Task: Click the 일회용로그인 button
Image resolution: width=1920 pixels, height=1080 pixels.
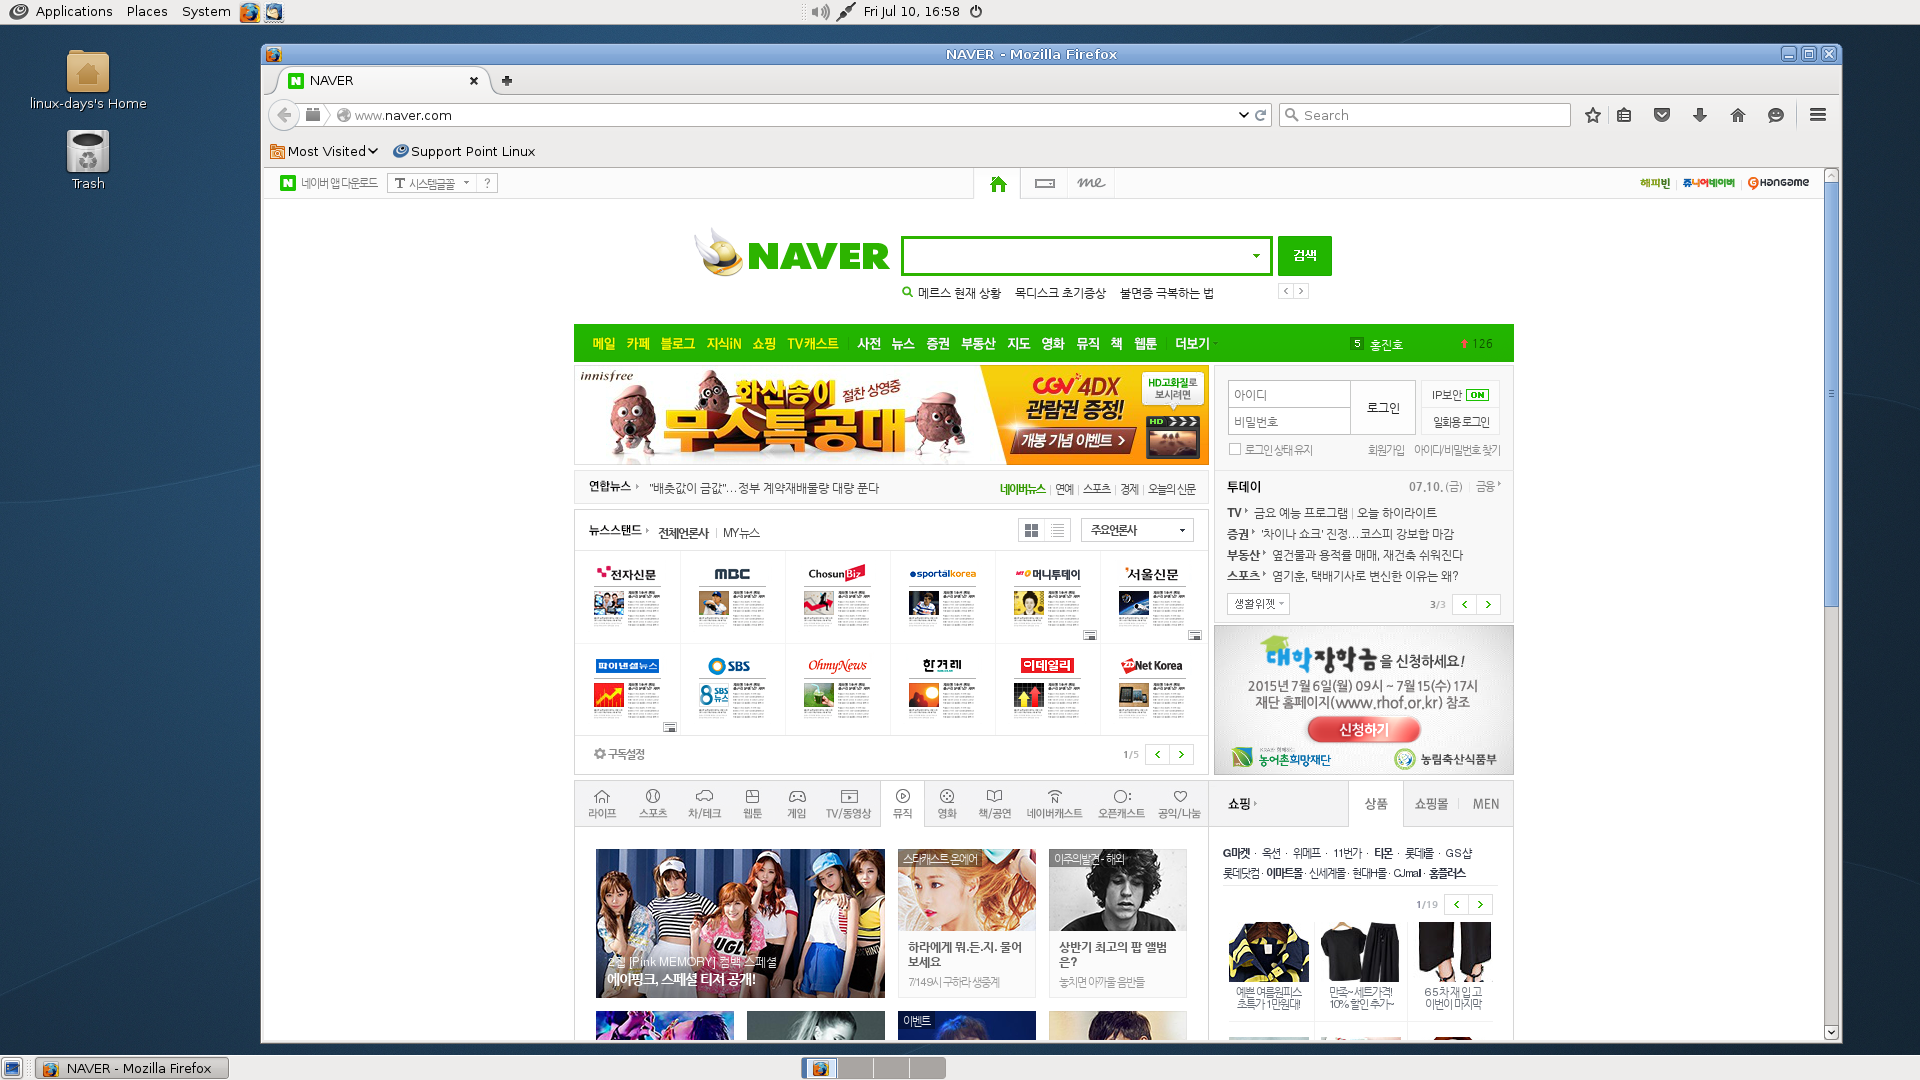Action: (x=1461, y=422)
